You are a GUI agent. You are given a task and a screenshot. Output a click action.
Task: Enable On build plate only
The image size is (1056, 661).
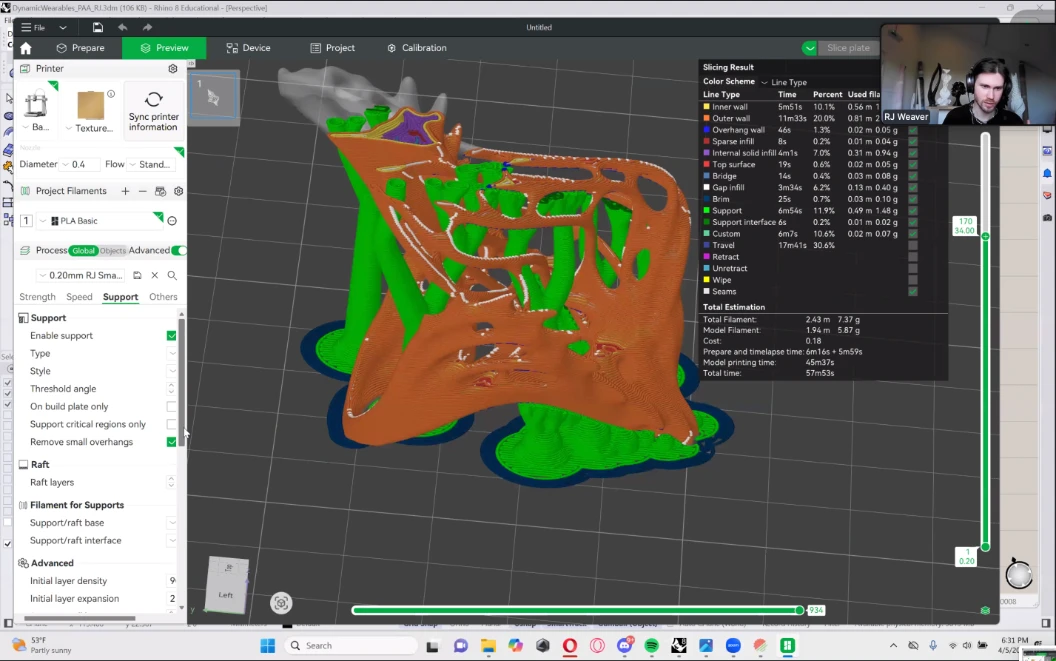pyautogui.click(x=172, y=407)
